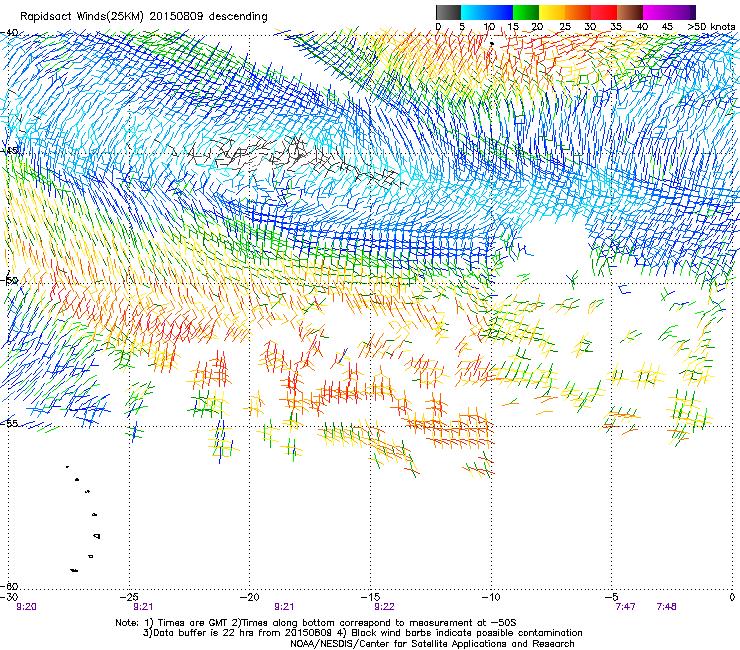The image size is (740, 650).
Task: Click the red 30-35 knots legend swatch
Action: [604, 12]
